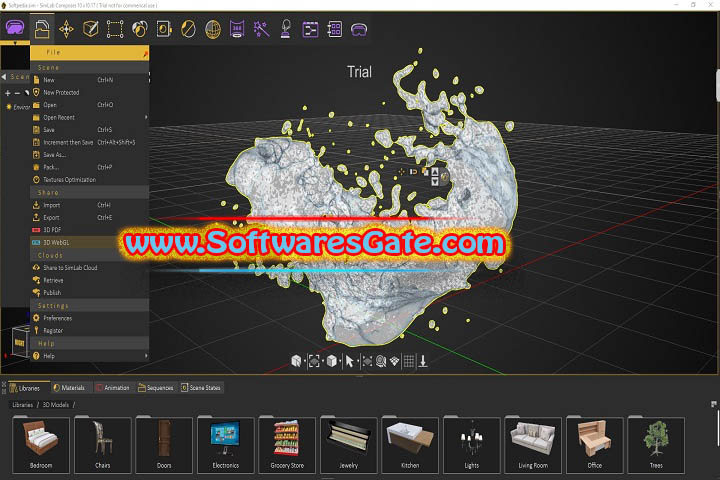720x480 pixels.
Task: Select Open in the Scene section
Action: [x=90, y=105]
